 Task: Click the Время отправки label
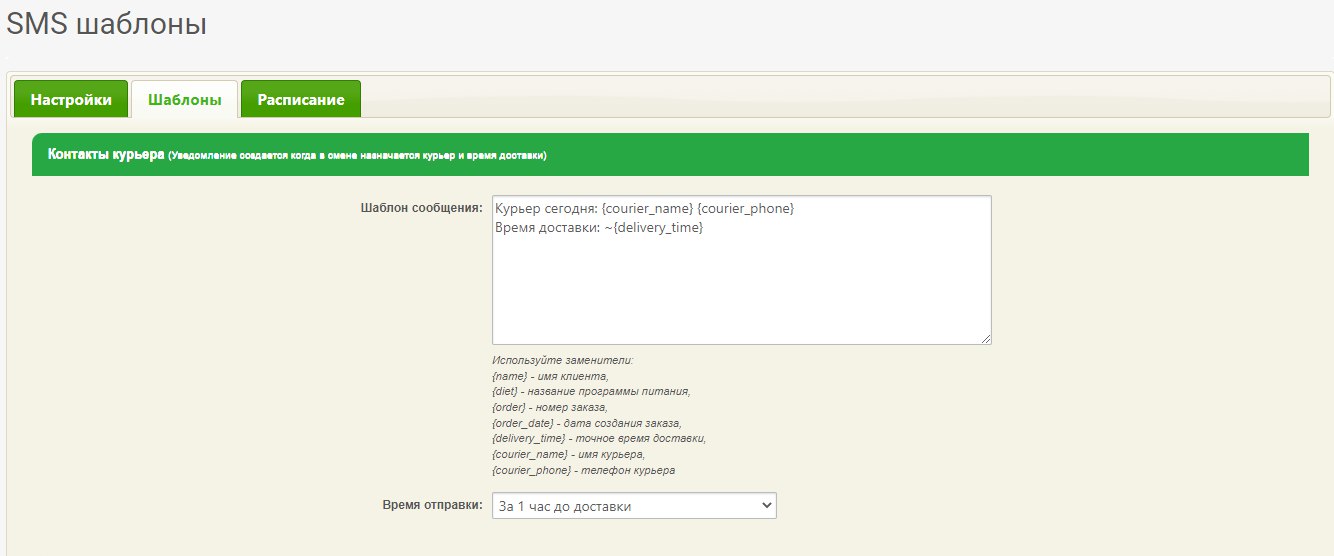432,505
